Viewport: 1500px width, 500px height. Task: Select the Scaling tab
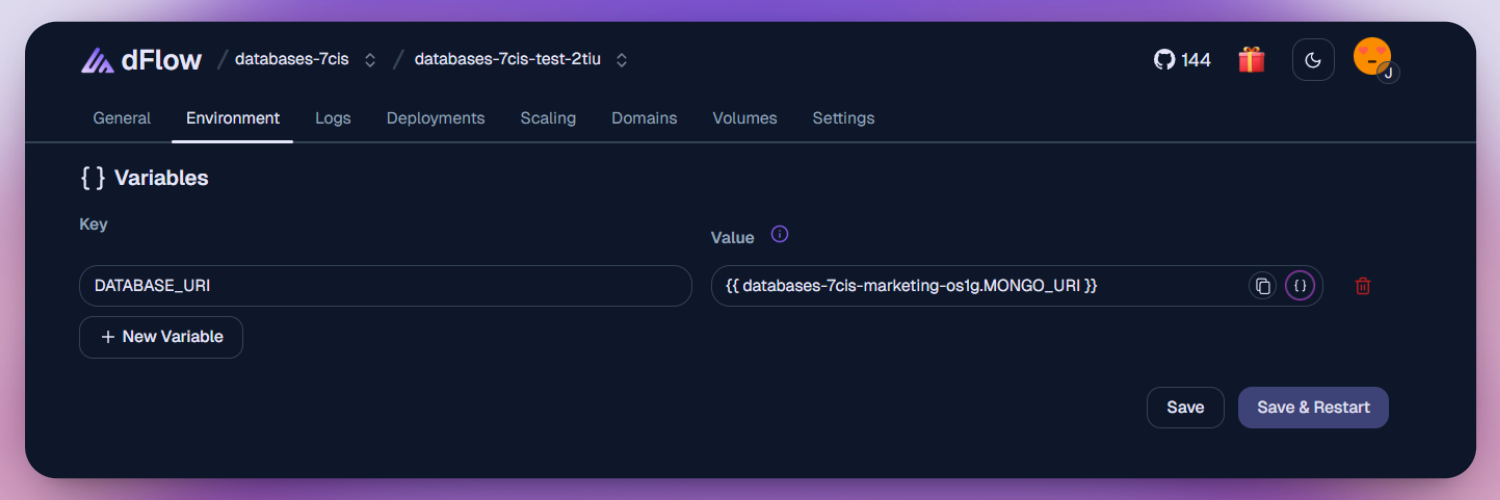point(548,118)
